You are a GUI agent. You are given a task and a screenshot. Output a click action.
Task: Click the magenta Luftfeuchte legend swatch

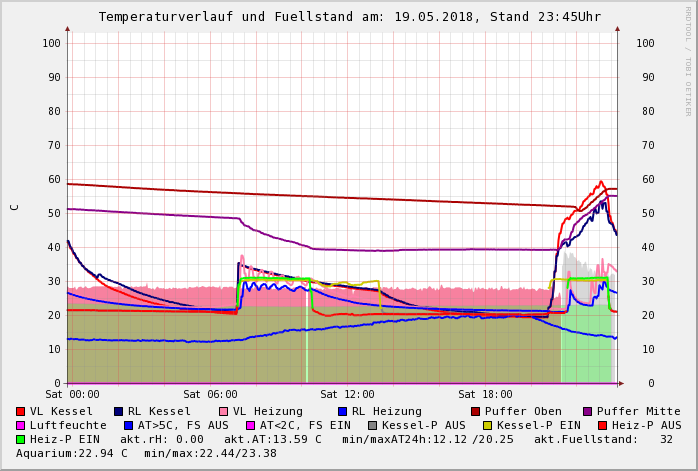point(21,425)
